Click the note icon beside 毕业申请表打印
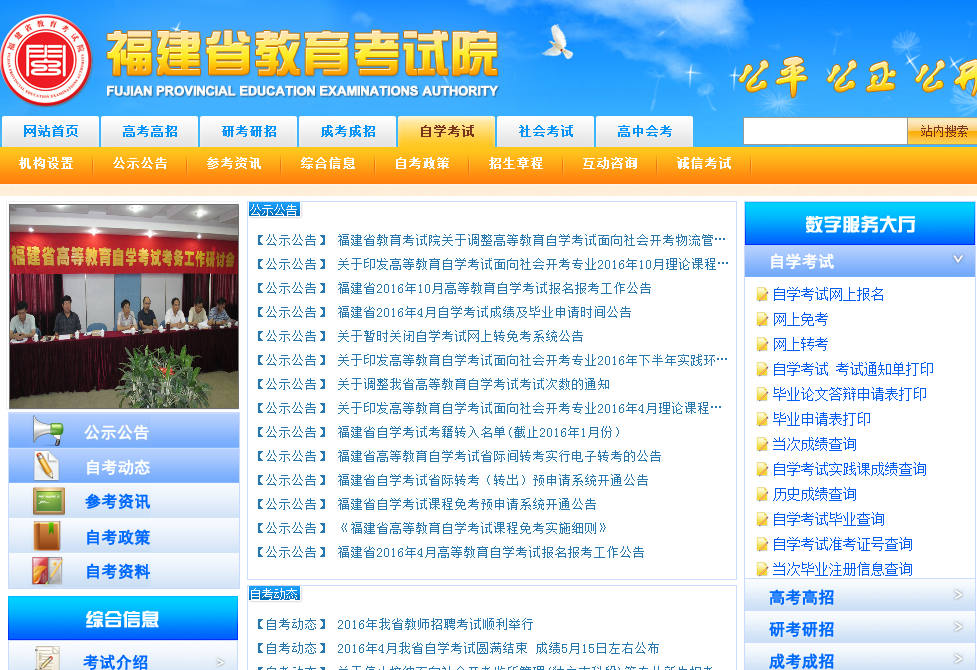The width and height of the screenshot is (977, 670). pyautogui.click(x=761, y=419)
